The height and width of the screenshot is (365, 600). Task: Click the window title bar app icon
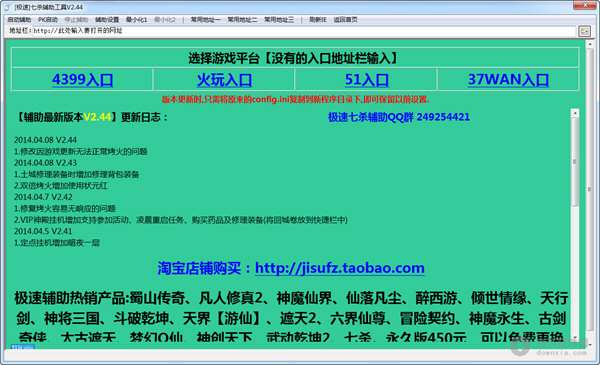[x=7, y=7]
